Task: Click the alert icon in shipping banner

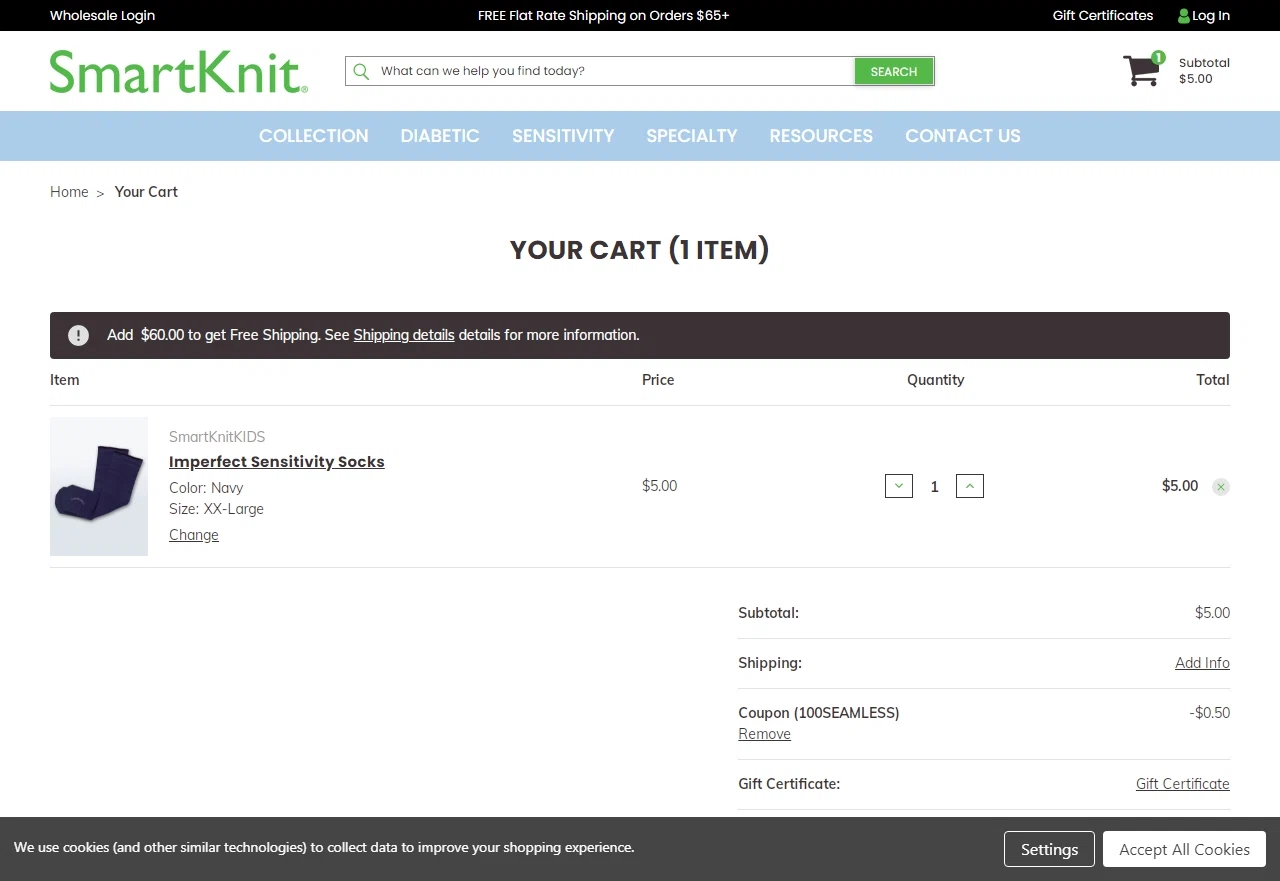Action: tap(78, 335)
